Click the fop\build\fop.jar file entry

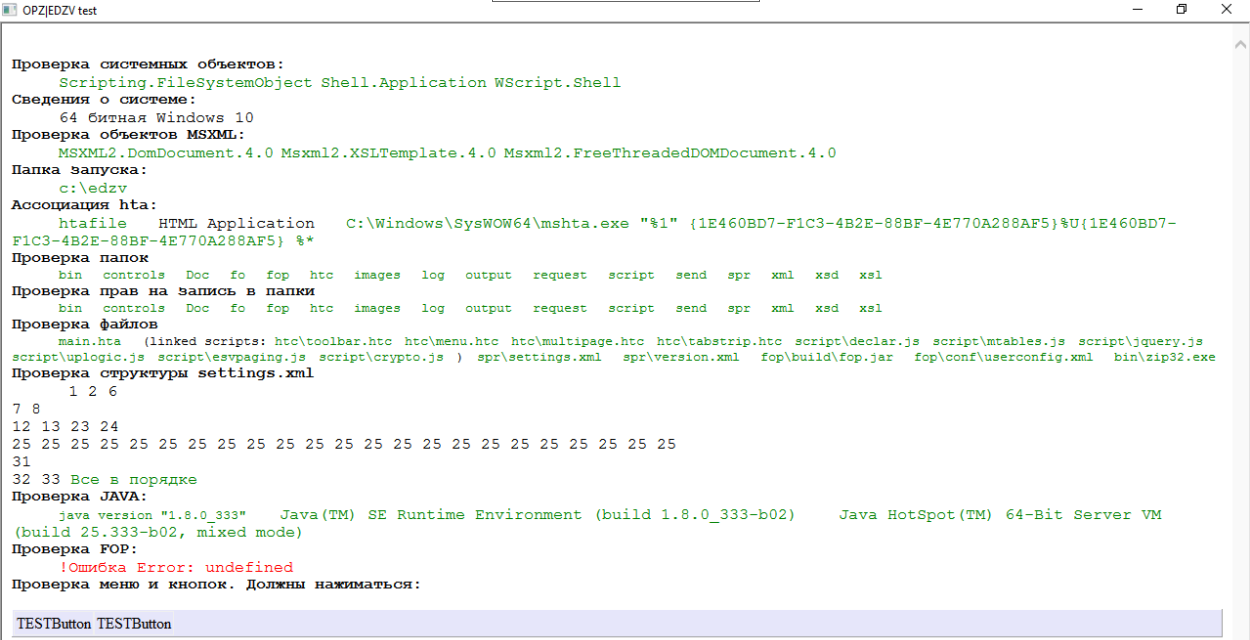827,357
